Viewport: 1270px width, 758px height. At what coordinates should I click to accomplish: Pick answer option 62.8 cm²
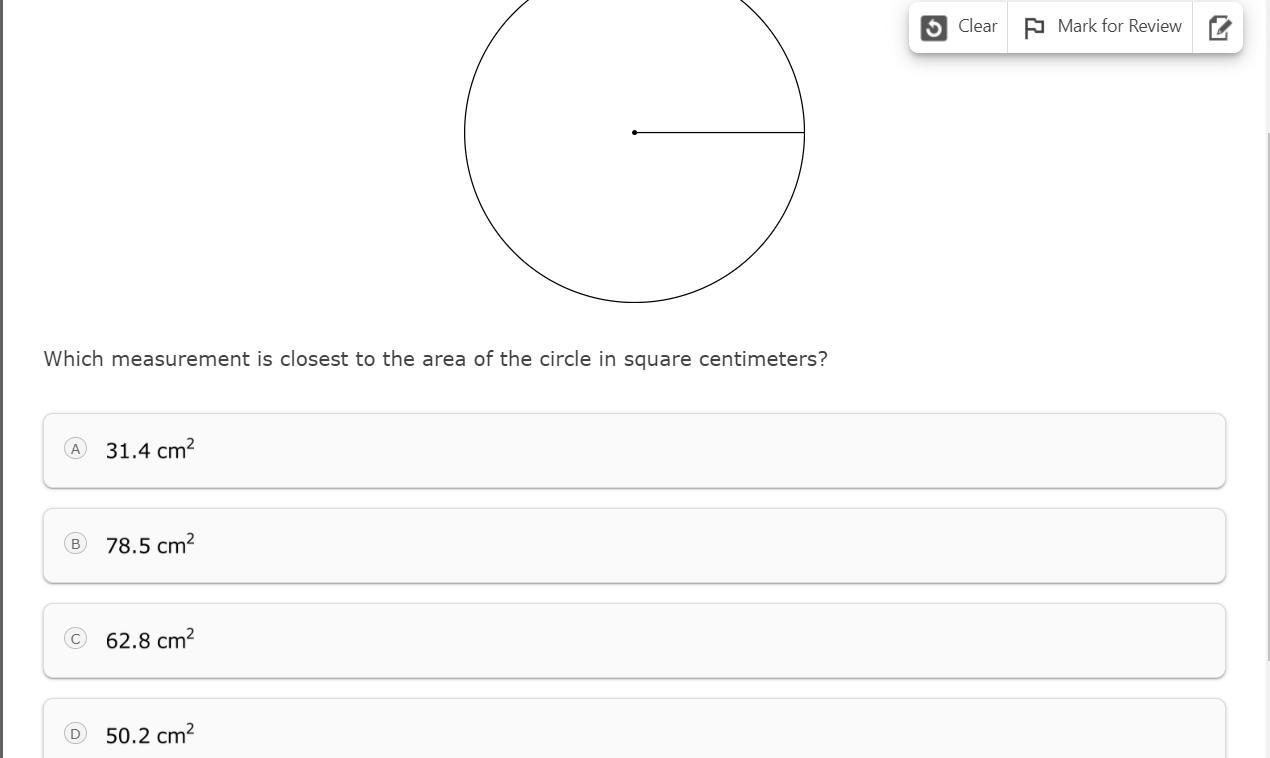150,640
